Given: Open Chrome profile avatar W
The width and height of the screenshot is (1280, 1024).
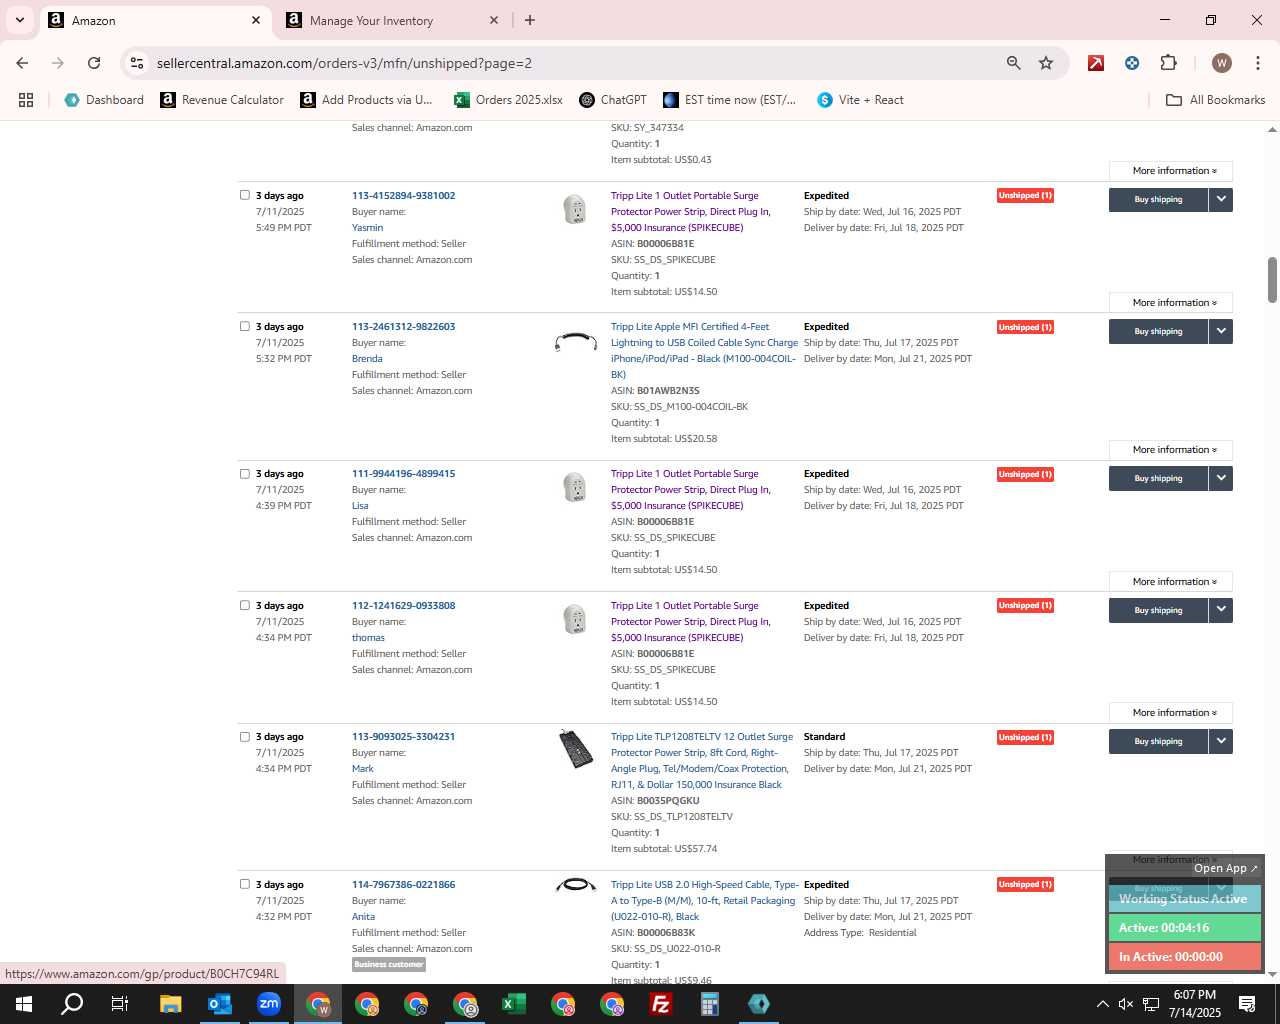Looking at the screenshot, I should pos(1221,63).
